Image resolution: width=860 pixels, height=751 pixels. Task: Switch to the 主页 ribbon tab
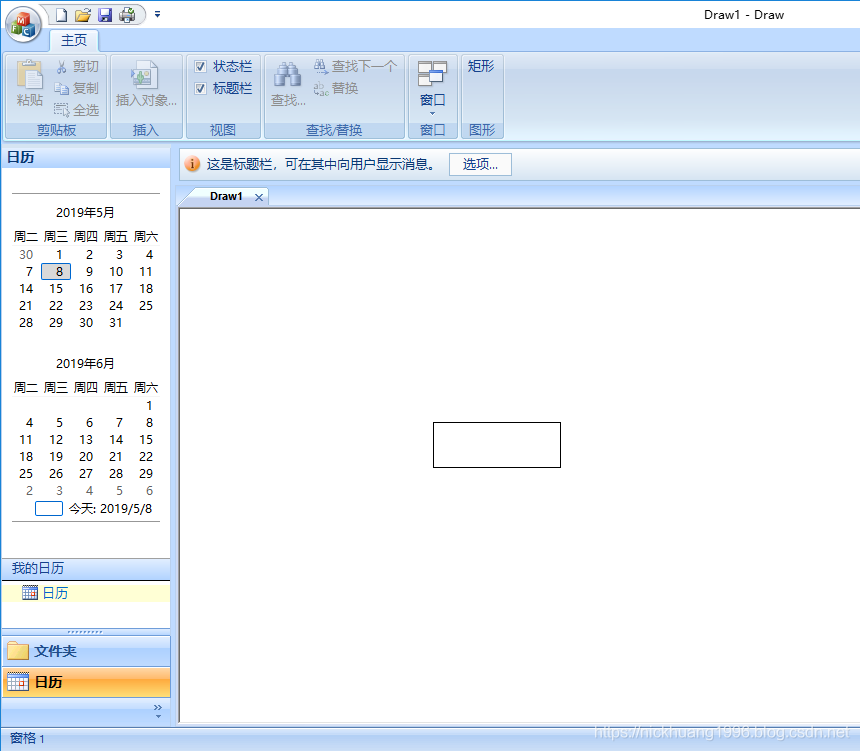74,40
